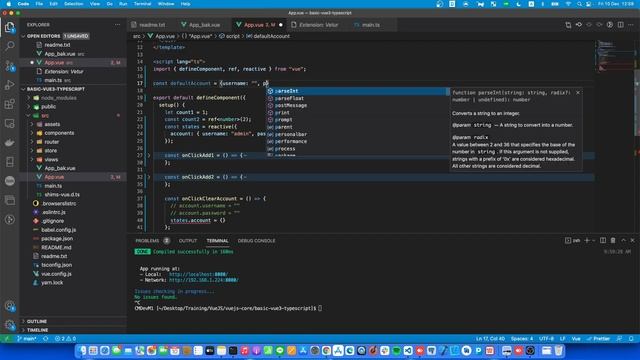Expand the components folder
Screen dimensions: 640x360
pyautogui.click(x=33, y=133)
